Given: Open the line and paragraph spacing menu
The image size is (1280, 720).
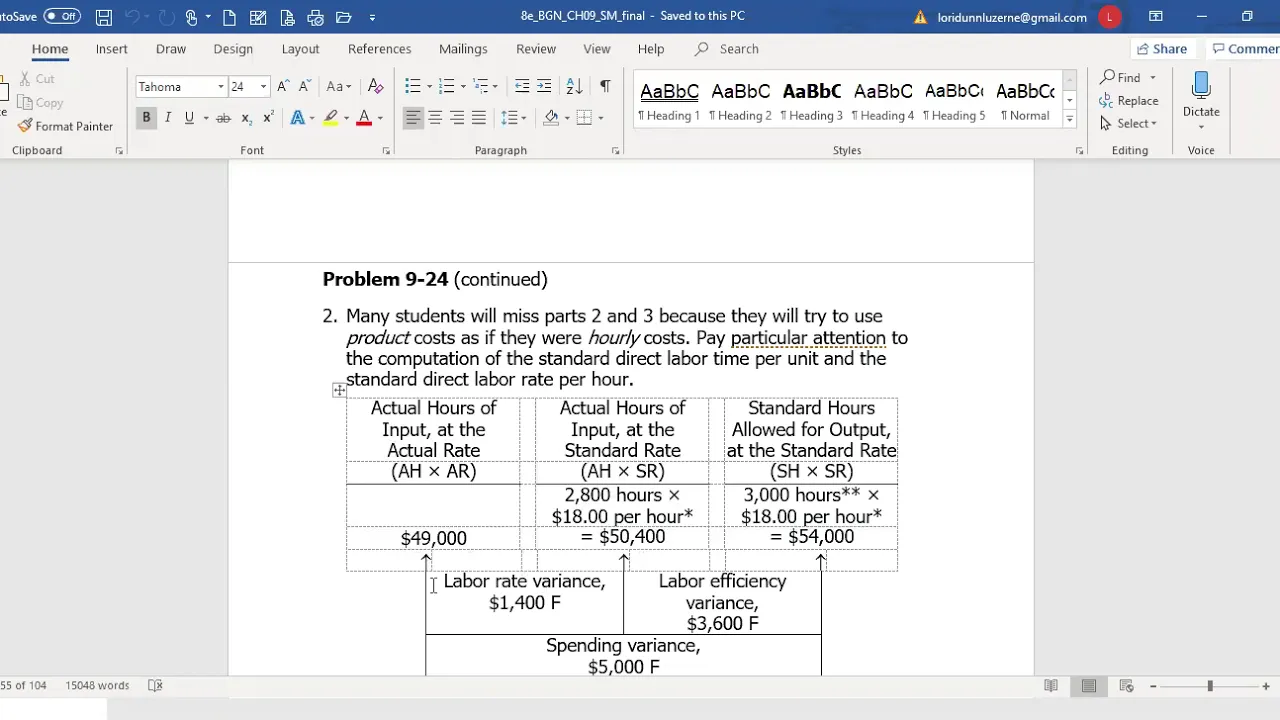Looking at the screenshot, I should click(513, 118).
